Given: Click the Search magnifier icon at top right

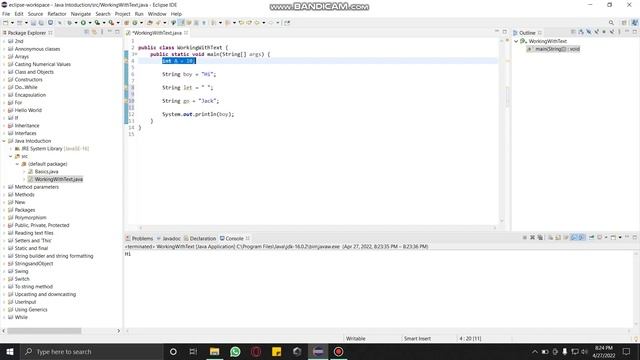Looking at the screenshot, I should [x=611, y=23].
